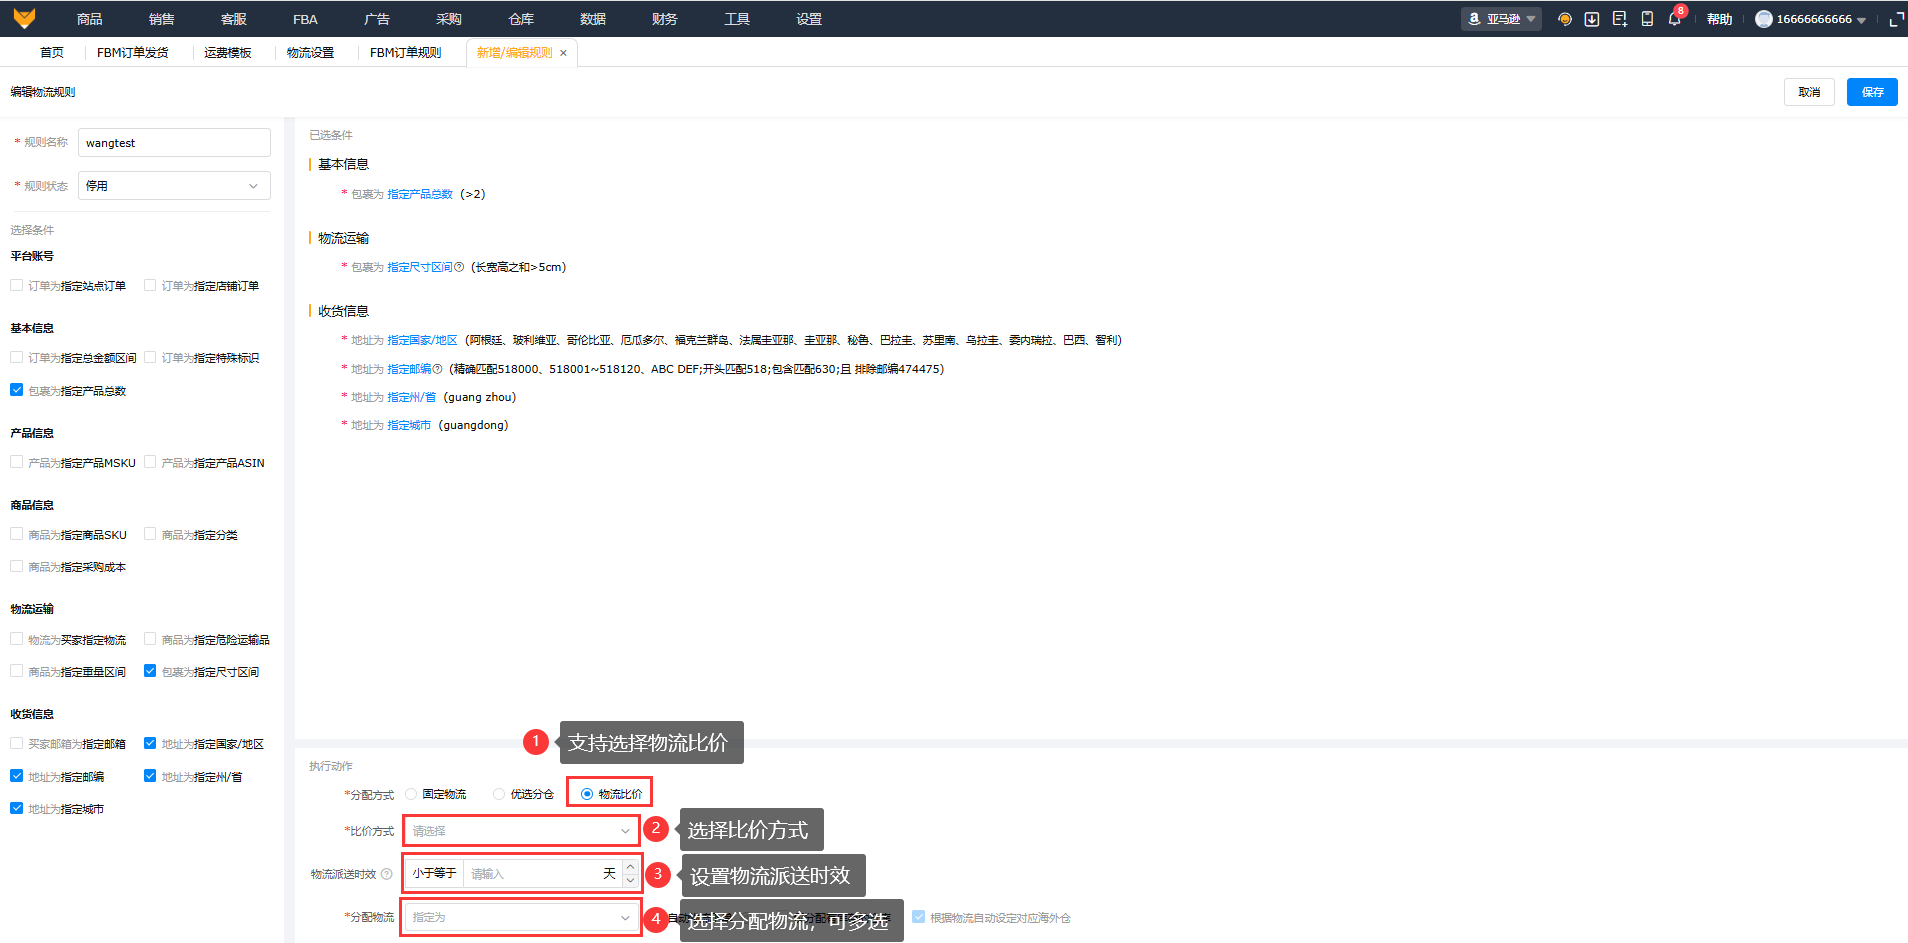Open the 帮助 link in header

point(1720,19)
